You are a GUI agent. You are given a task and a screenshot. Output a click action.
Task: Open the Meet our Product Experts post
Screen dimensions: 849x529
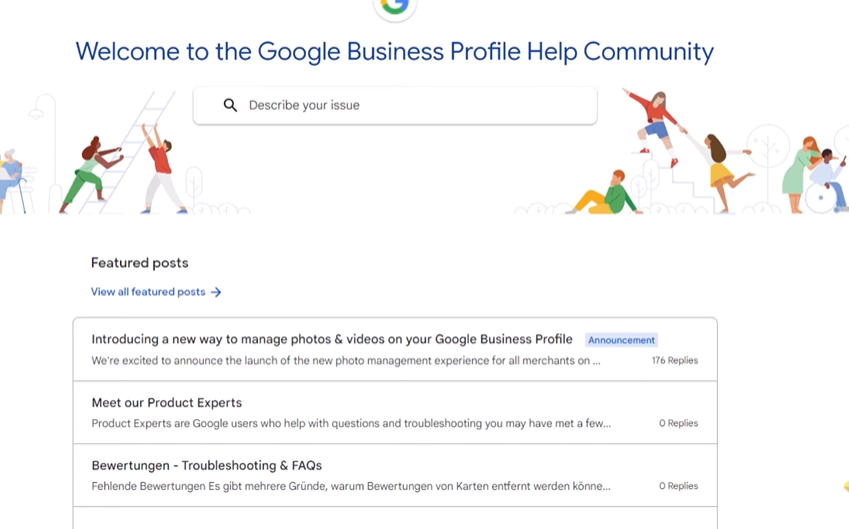pyautogui.click(x=166, y=403)
